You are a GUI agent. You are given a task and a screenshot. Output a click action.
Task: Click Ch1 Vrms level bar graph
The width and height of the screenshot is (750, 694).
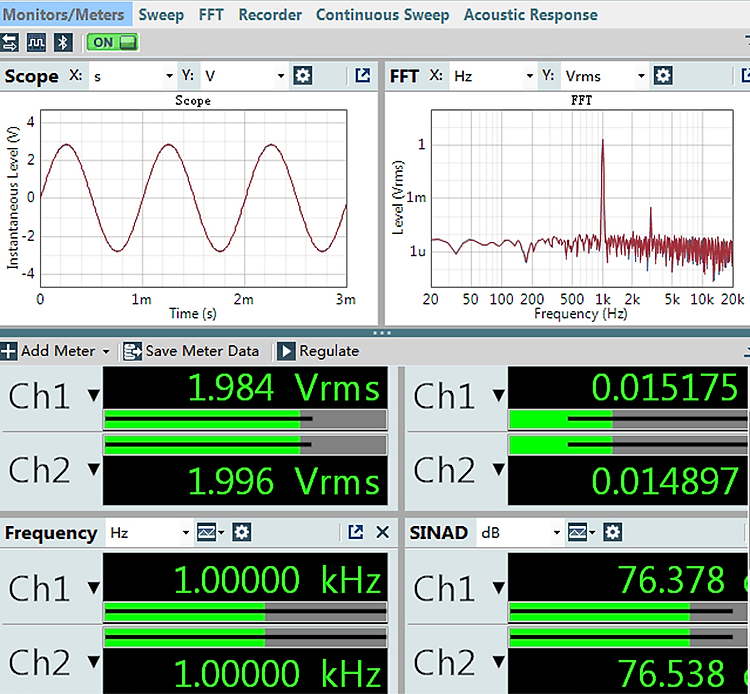click(245, 419)
